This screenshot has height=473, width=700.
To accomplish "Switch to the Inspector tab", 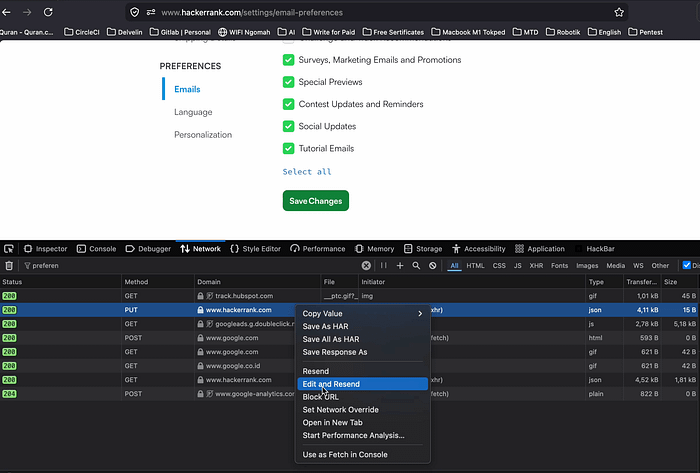I will [46, 249].
